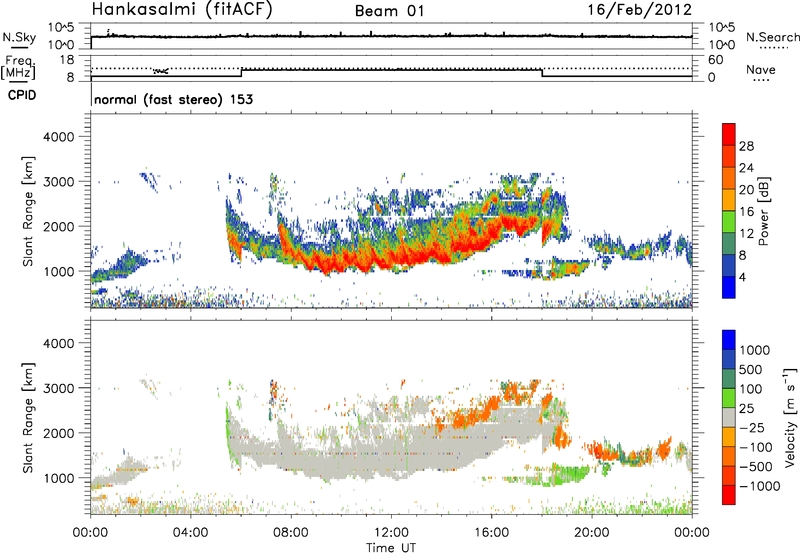Click the "12" tick on power colour bar

746,234
